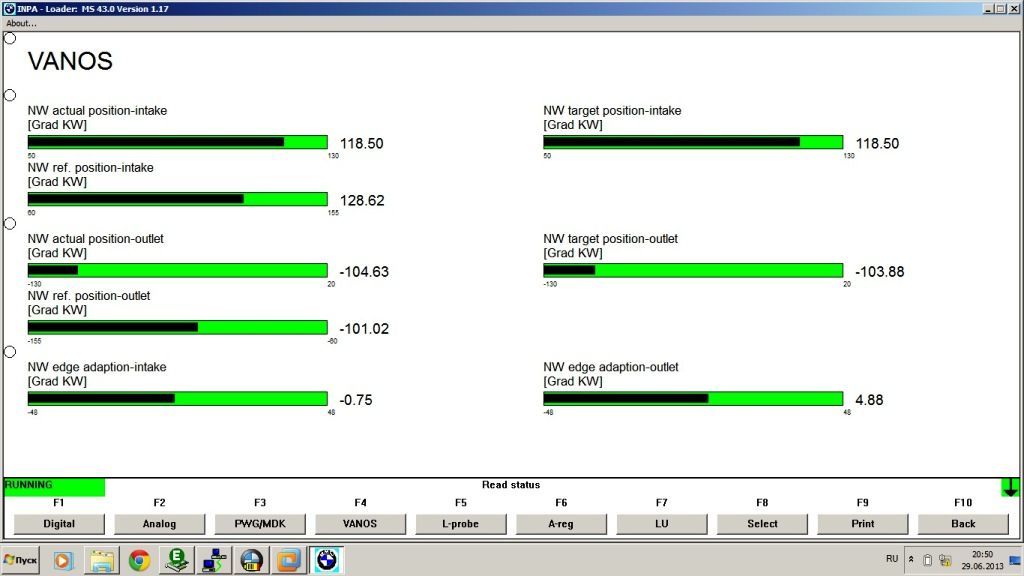
Task: Click NW actual position-outlet bar
Action: (178, 270)
